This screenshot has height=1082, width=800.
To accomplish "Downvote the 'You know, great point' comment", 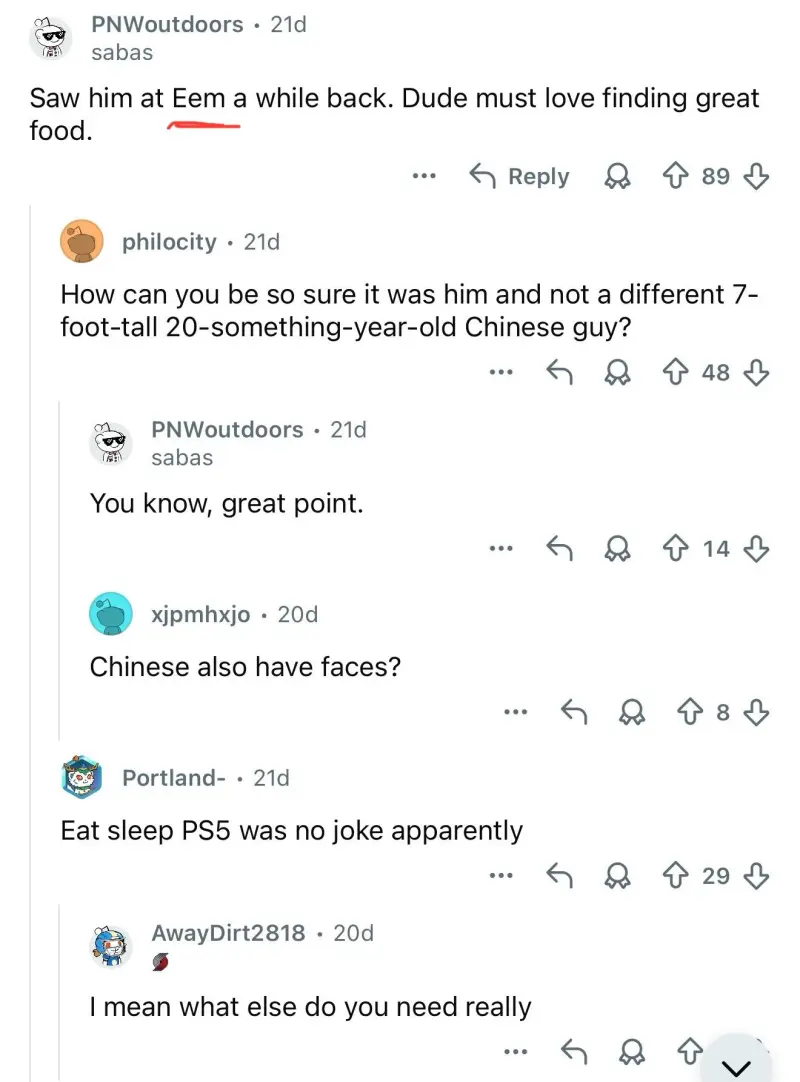I will (757, 548).
